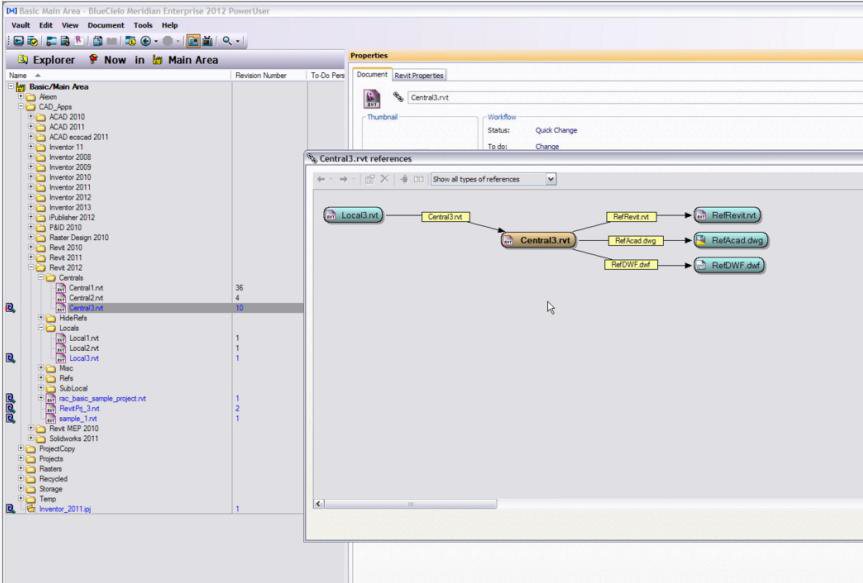Screen dimensions: 863x583
Task: Expand the Projects folder in the tree
Action: tap(21, 460)
